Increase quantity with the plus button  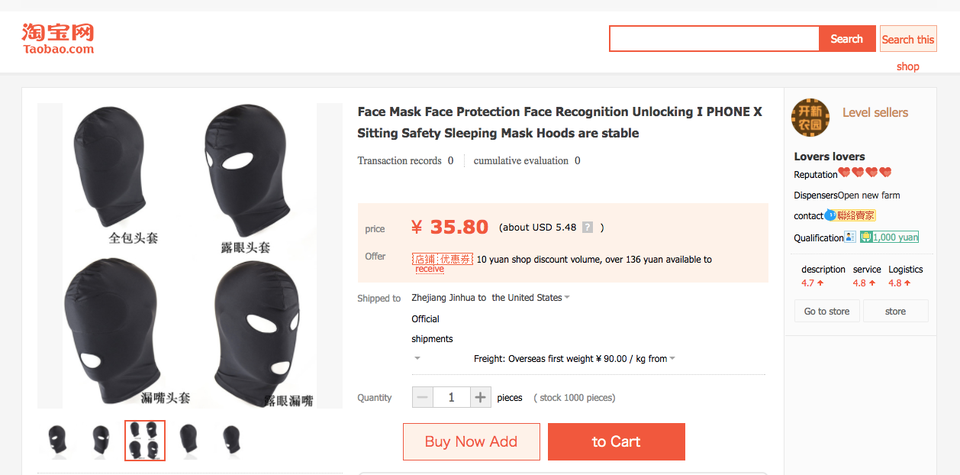[481, 397]
